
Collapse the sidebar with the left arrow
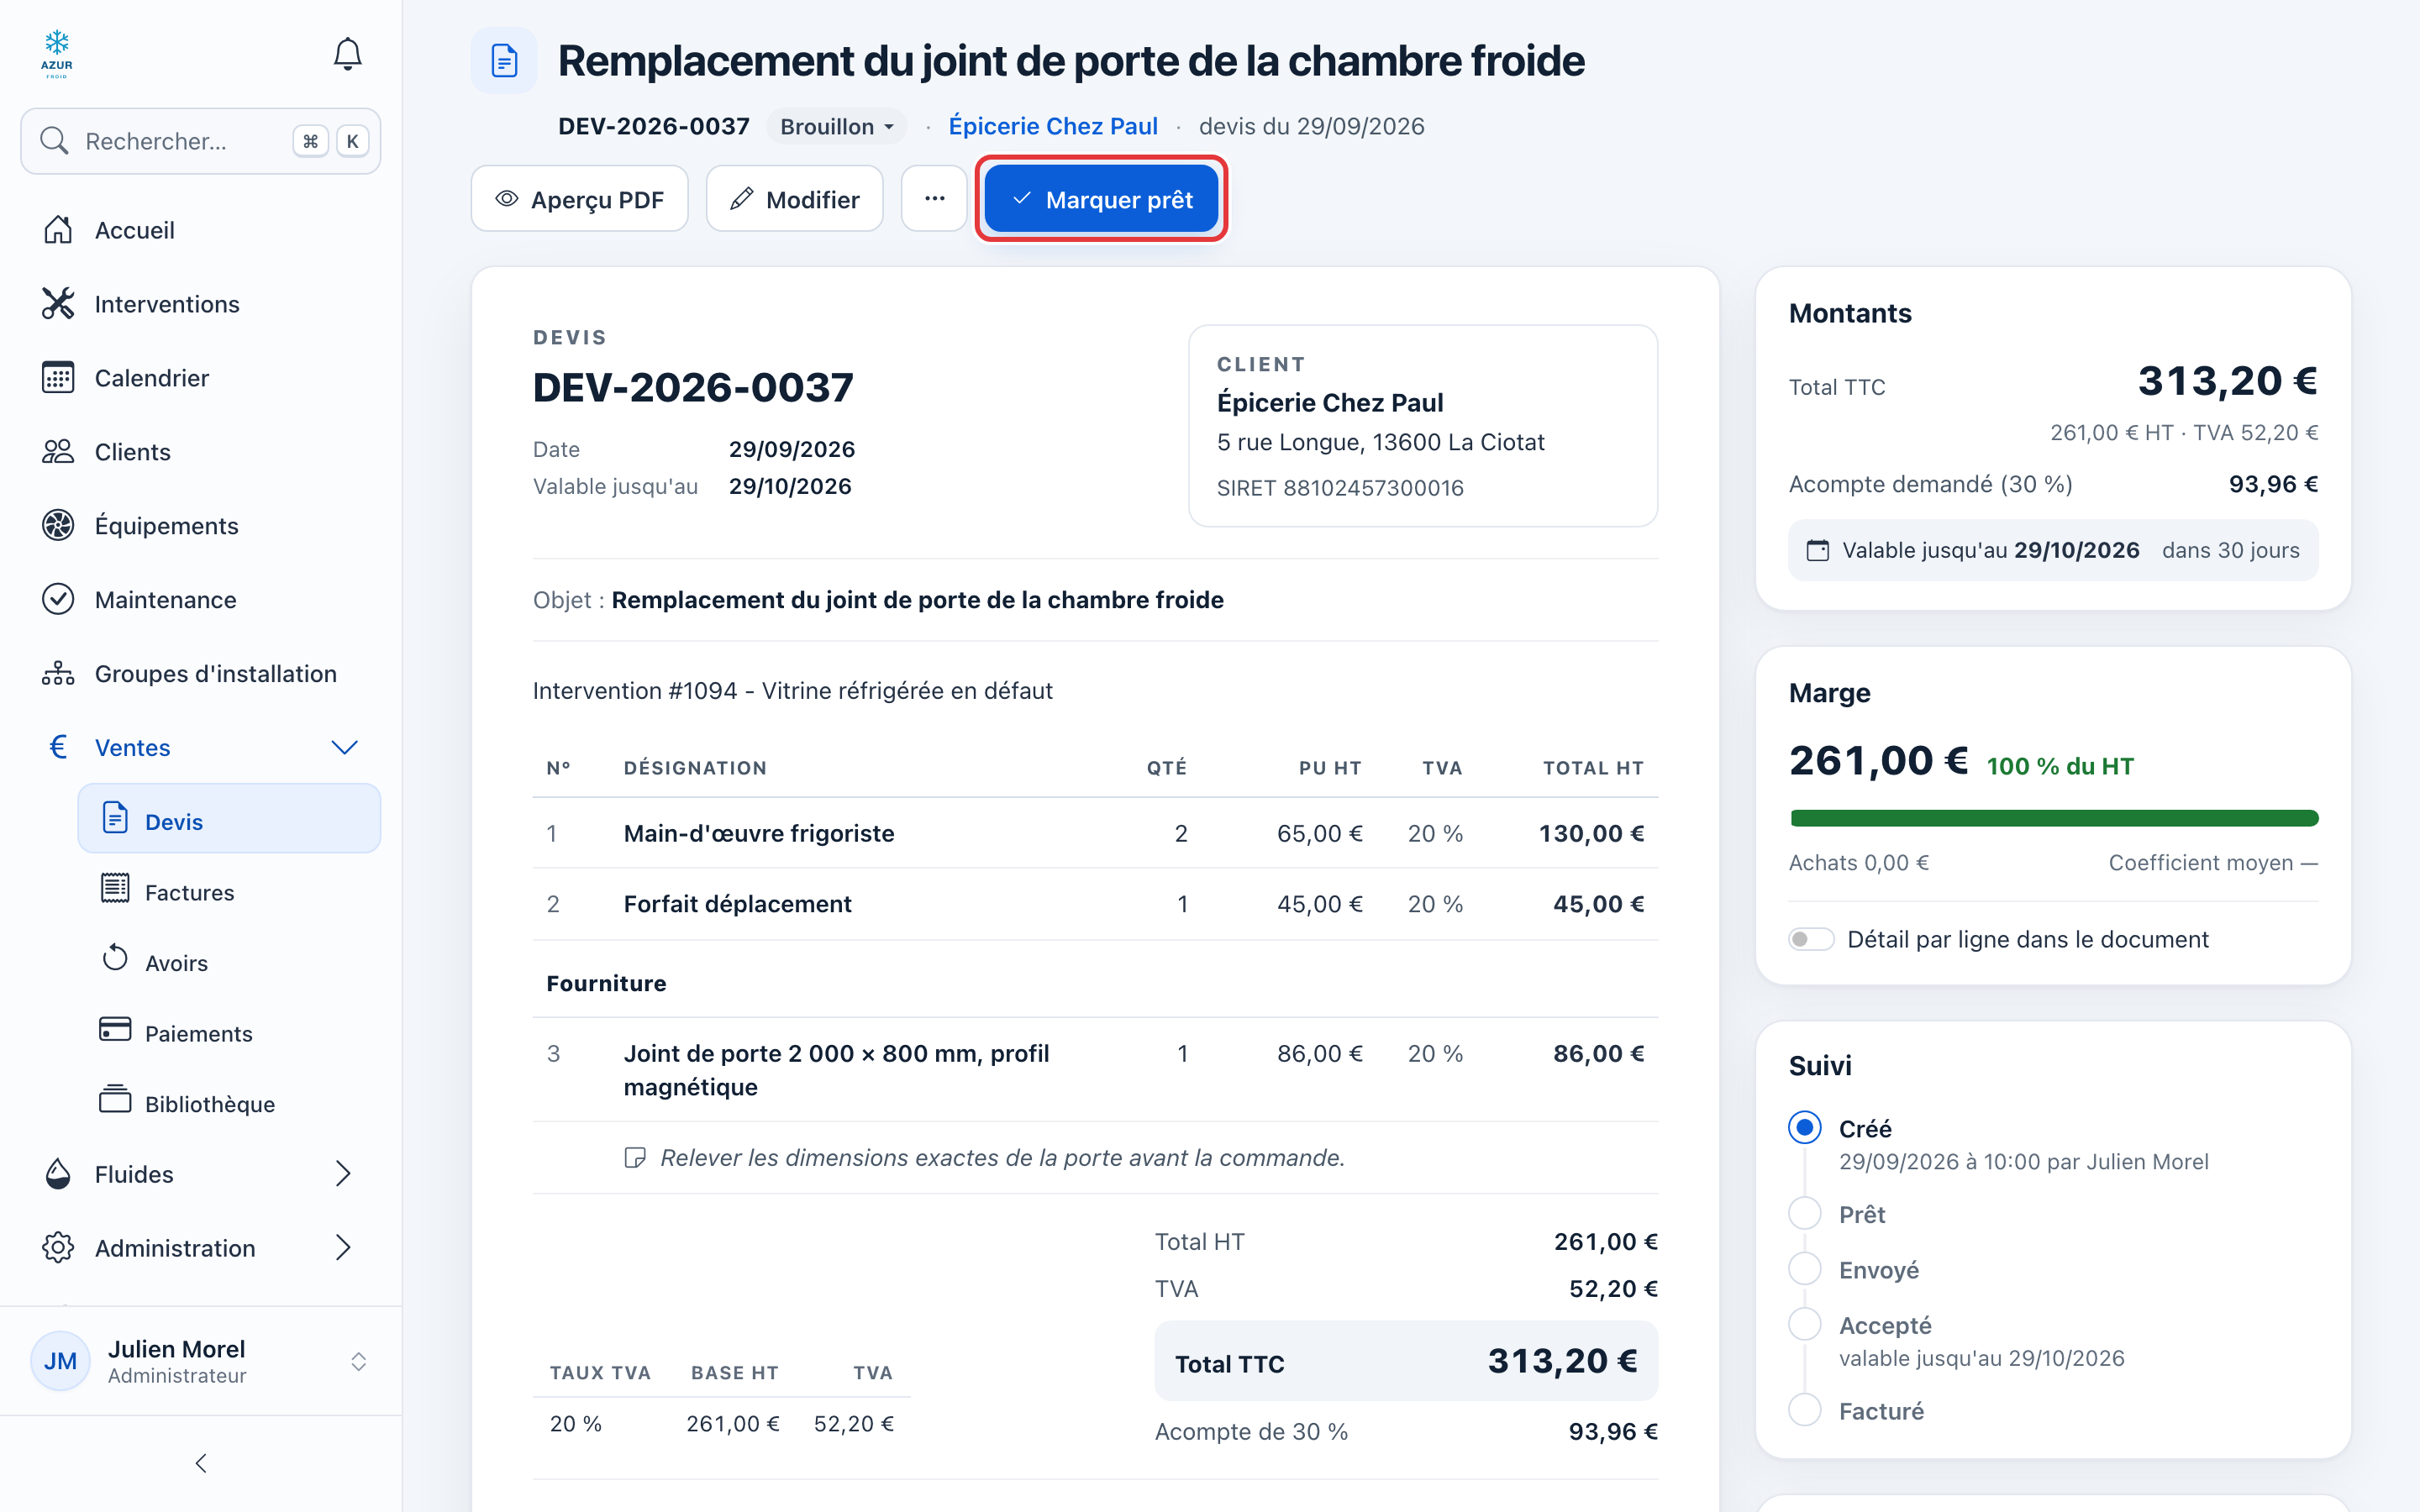[x=201, y=1464]
